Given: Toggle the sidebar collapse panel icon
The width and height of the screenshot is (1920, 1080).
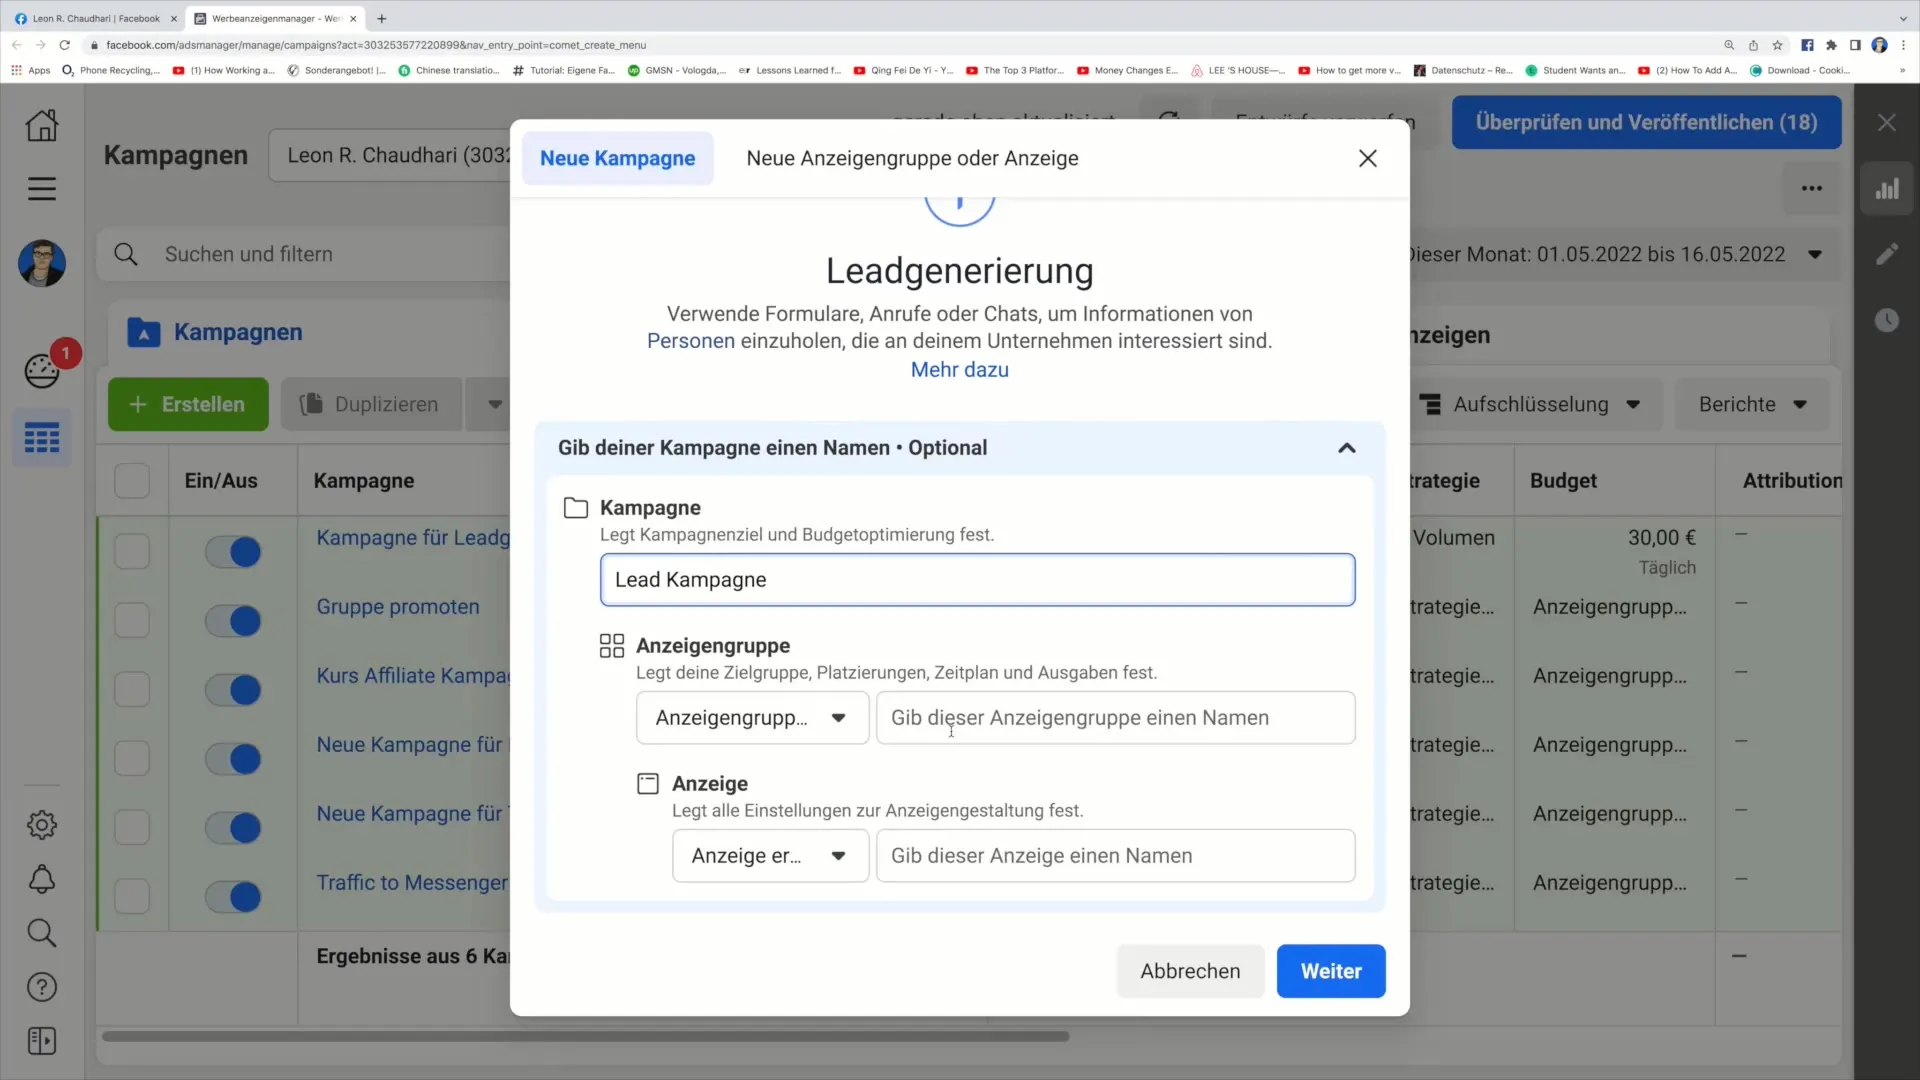Looking at the screenshot, I should click(42, 1041).
